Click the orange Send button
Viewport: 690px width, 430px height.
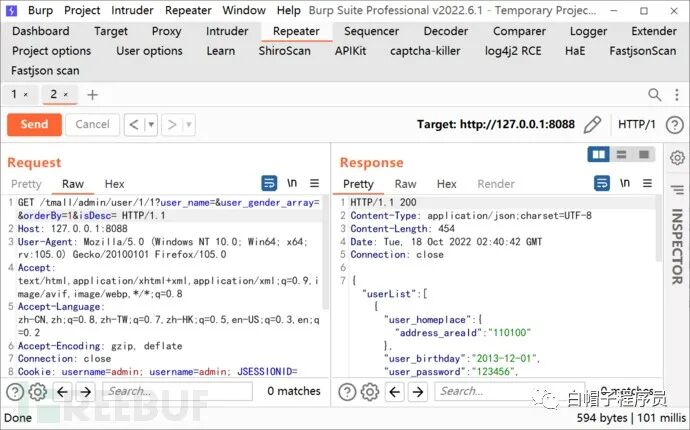tap(34, 125)
